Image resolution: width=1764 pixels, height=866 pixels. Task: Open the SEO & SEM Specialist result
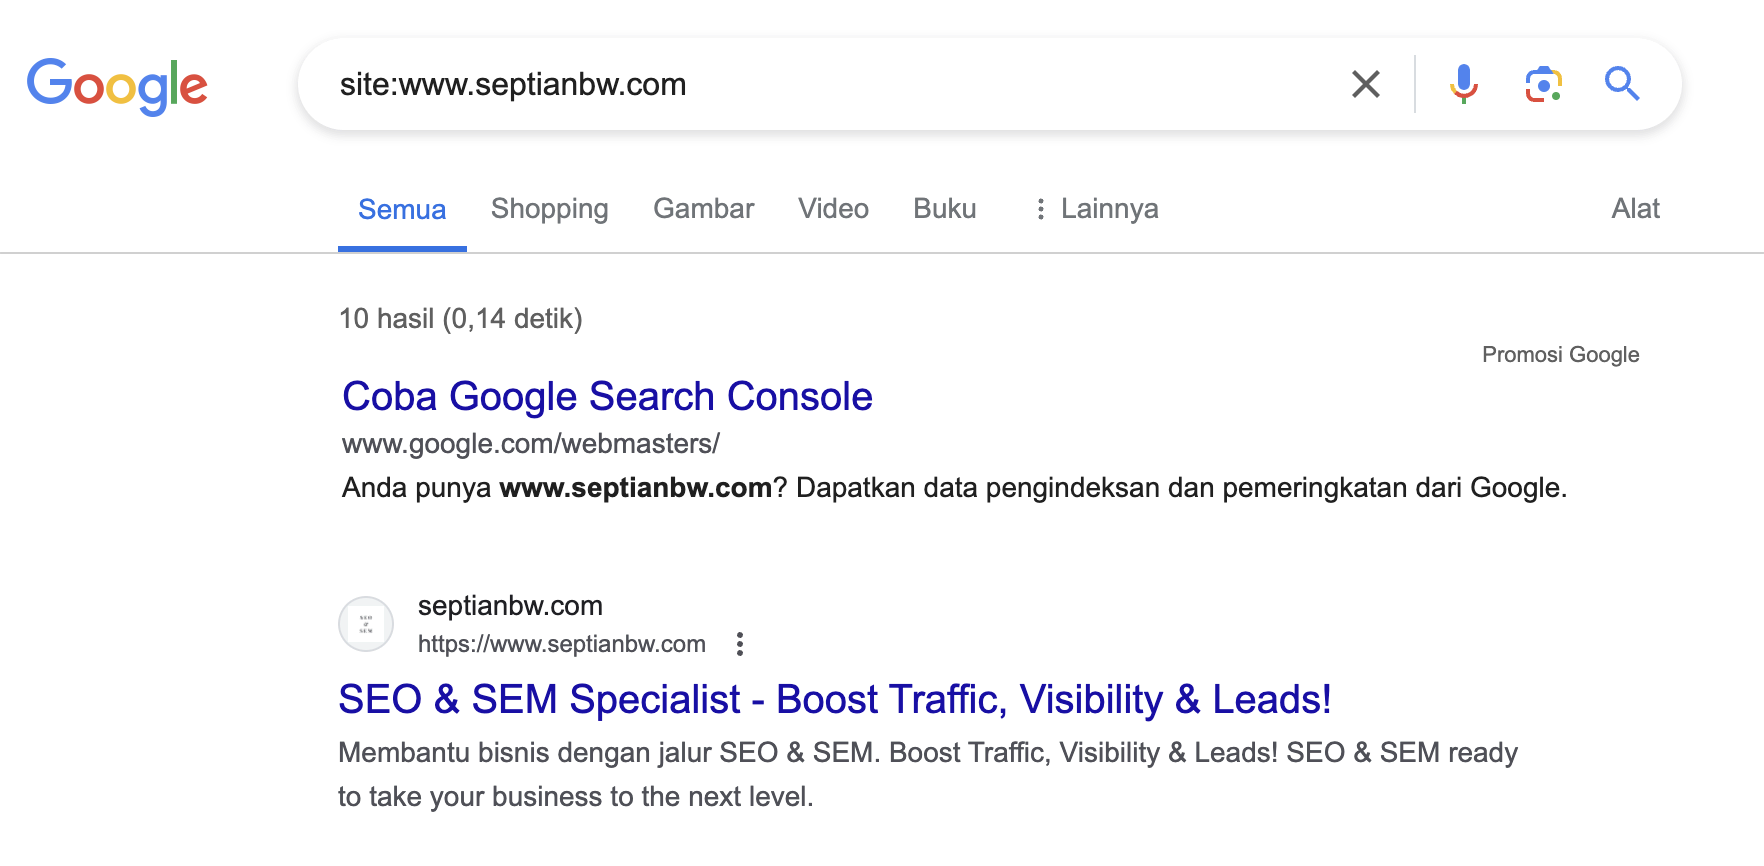point(835,700)
